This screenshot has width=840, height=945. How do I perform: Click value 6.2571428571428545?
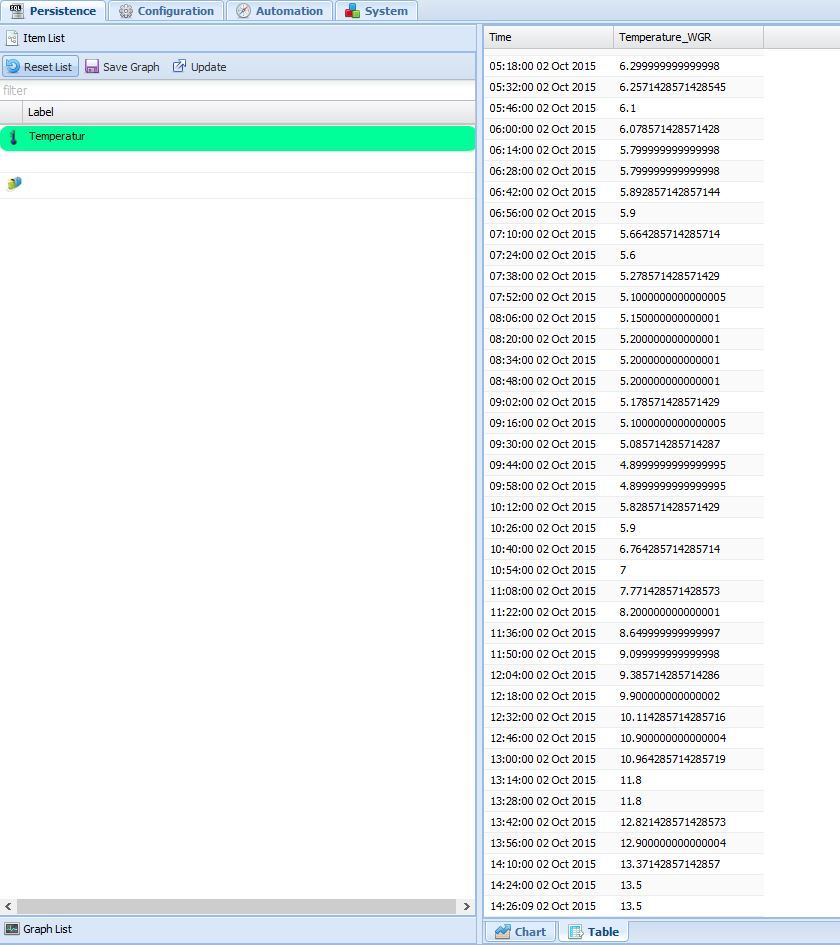[672, 87]
